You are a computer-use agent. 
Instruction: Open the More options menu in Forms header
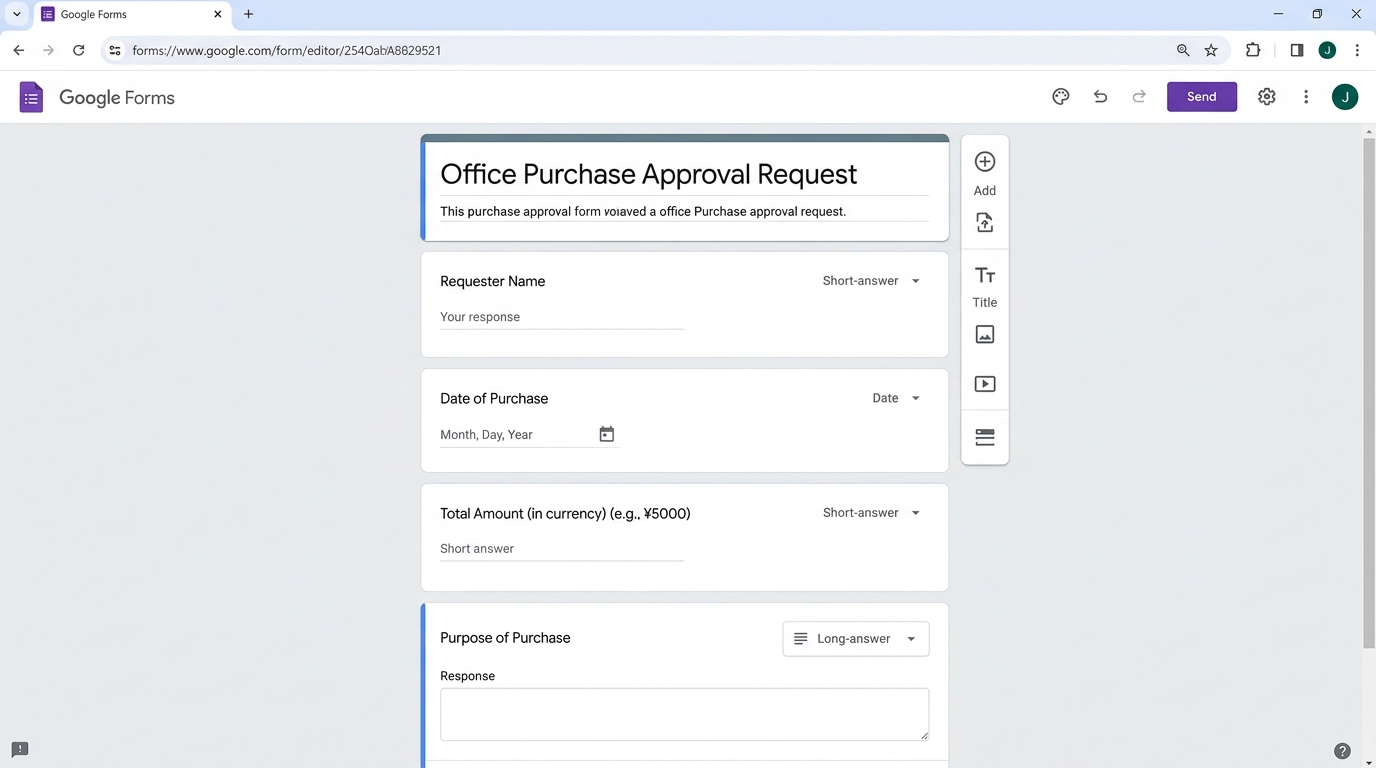click(x=1305, y=97)
